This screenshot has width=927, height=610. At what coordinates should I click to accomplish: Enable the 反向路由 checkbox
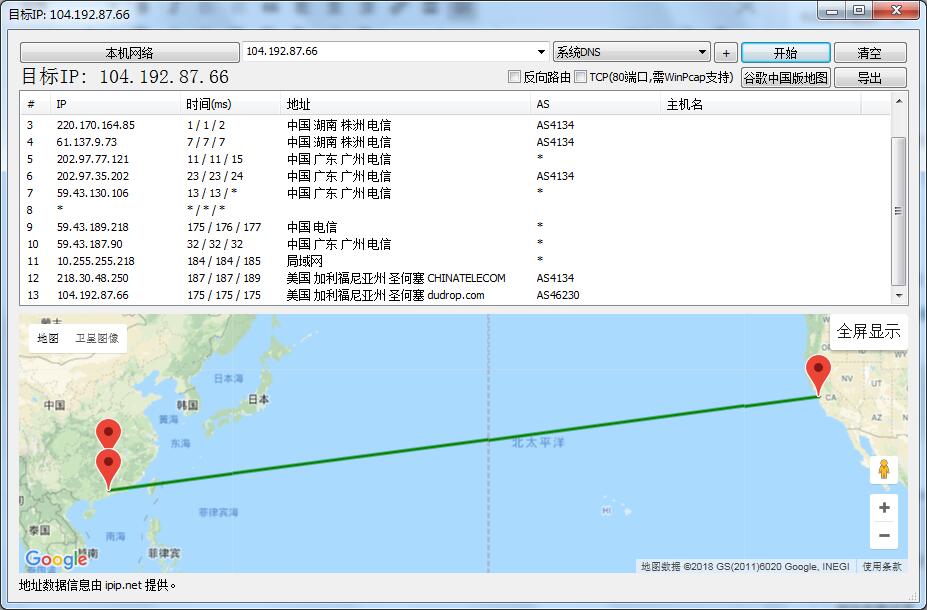(515, 77)
